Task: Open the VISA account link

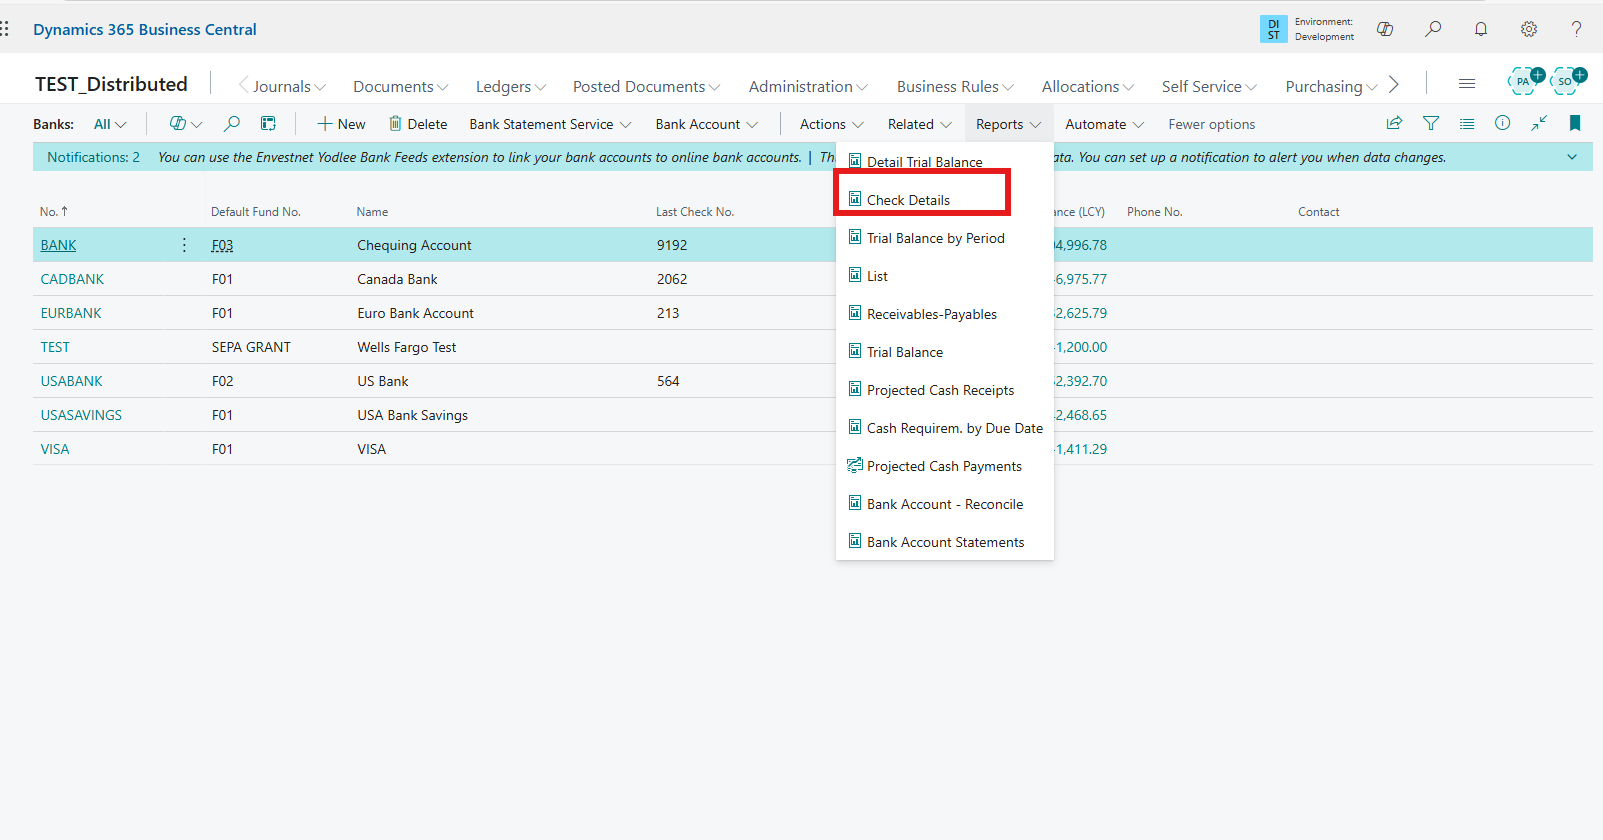Action: [55, 449]
